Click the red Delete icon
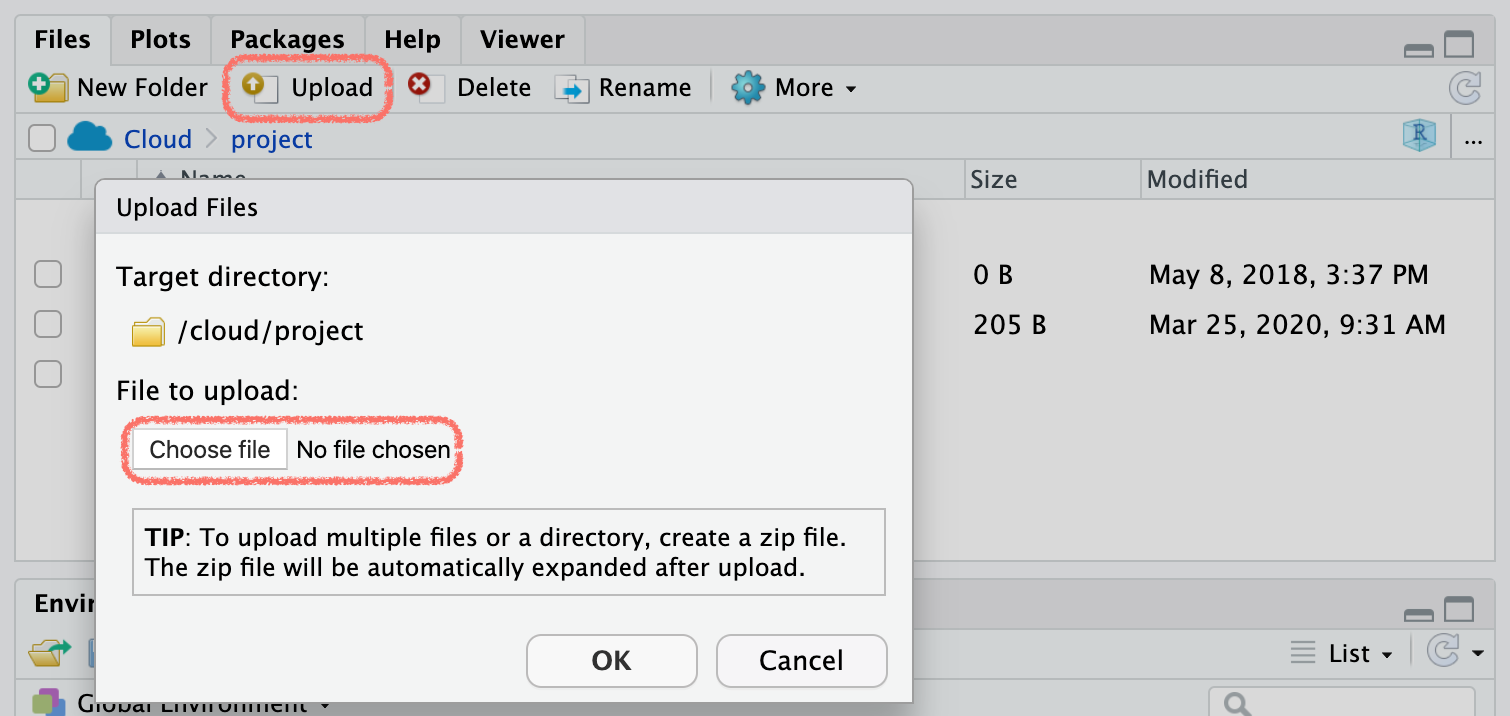The width and height of the screenshot is (1510, 716). [x=421, y=87]
